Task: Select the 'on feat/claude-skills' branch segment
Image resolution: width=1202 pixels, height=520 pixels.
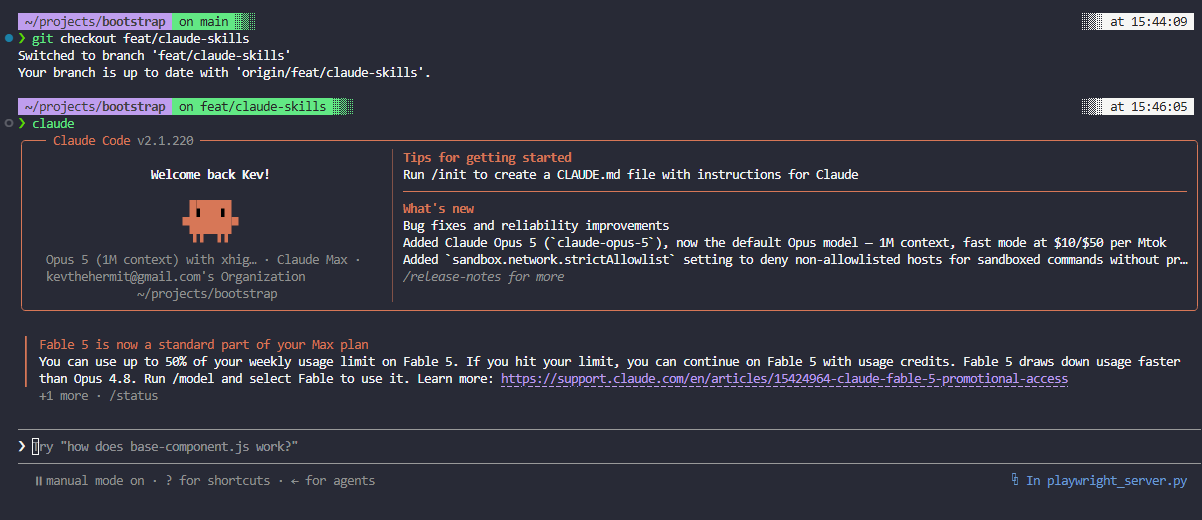Action: (x=253, y=106)
